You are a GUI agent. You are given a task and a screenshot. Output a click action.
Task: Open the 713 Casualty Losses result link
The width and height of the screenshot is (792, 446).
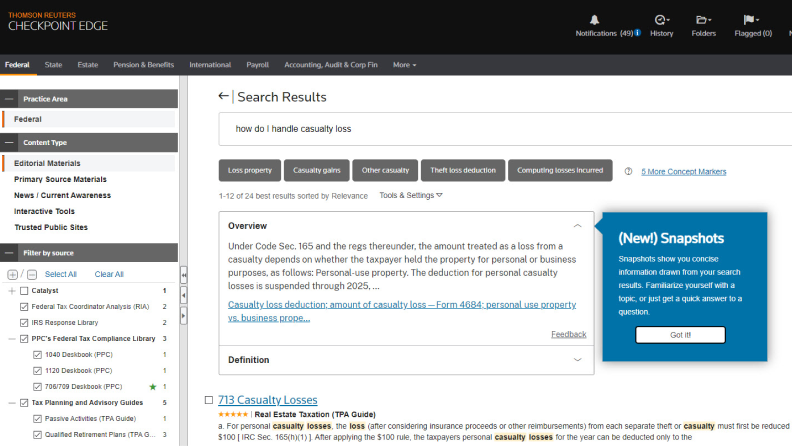tap(267, 400)
